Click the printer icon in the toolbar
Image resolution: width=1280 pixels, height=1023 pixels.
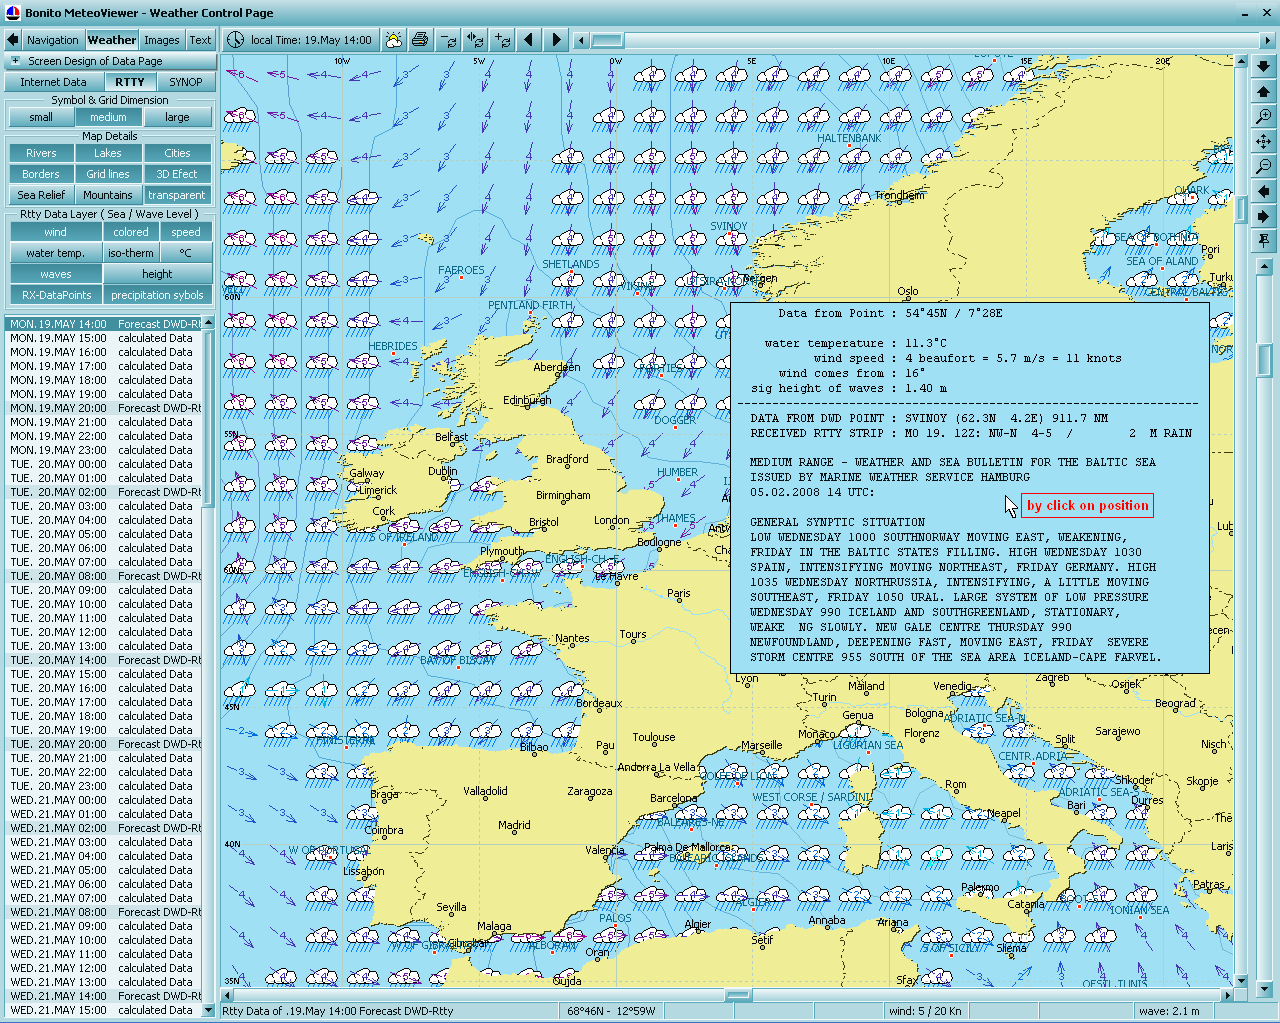(x=420, y=40)
